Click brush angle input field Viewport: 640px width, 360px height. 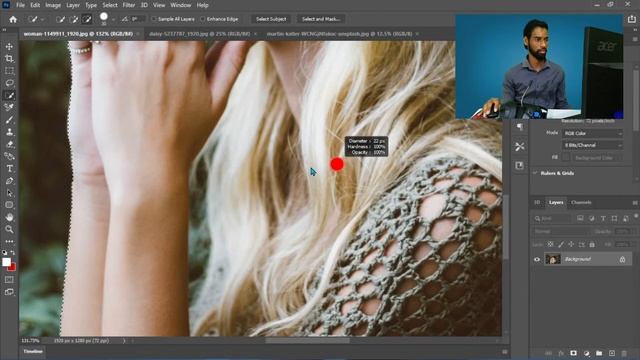coord(138,19)
